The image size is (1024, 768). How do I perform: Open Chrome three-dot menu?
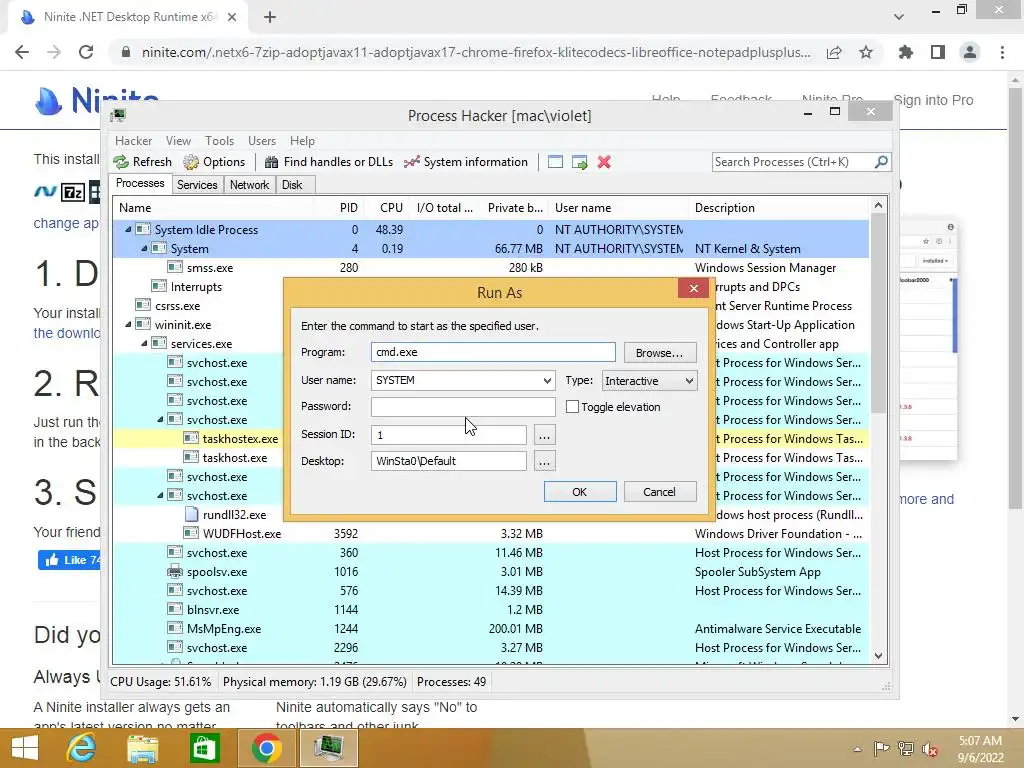pyautogui.click(x=1002, y=52)
